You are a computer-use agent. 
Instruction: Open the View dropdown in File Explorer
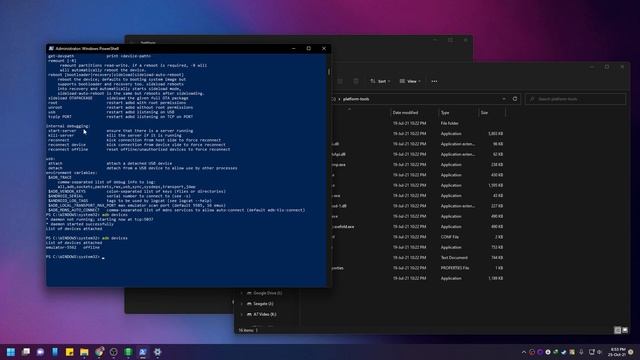pos(410,81)
